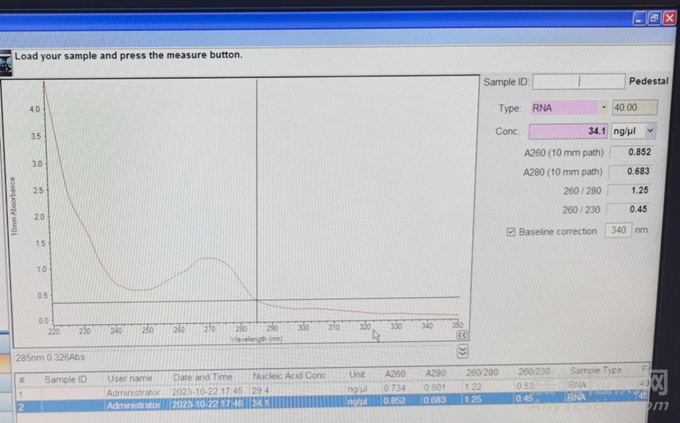Collapse graph using double-arrow icon at bottom right
680x423 pixels.
click(462, 351)
